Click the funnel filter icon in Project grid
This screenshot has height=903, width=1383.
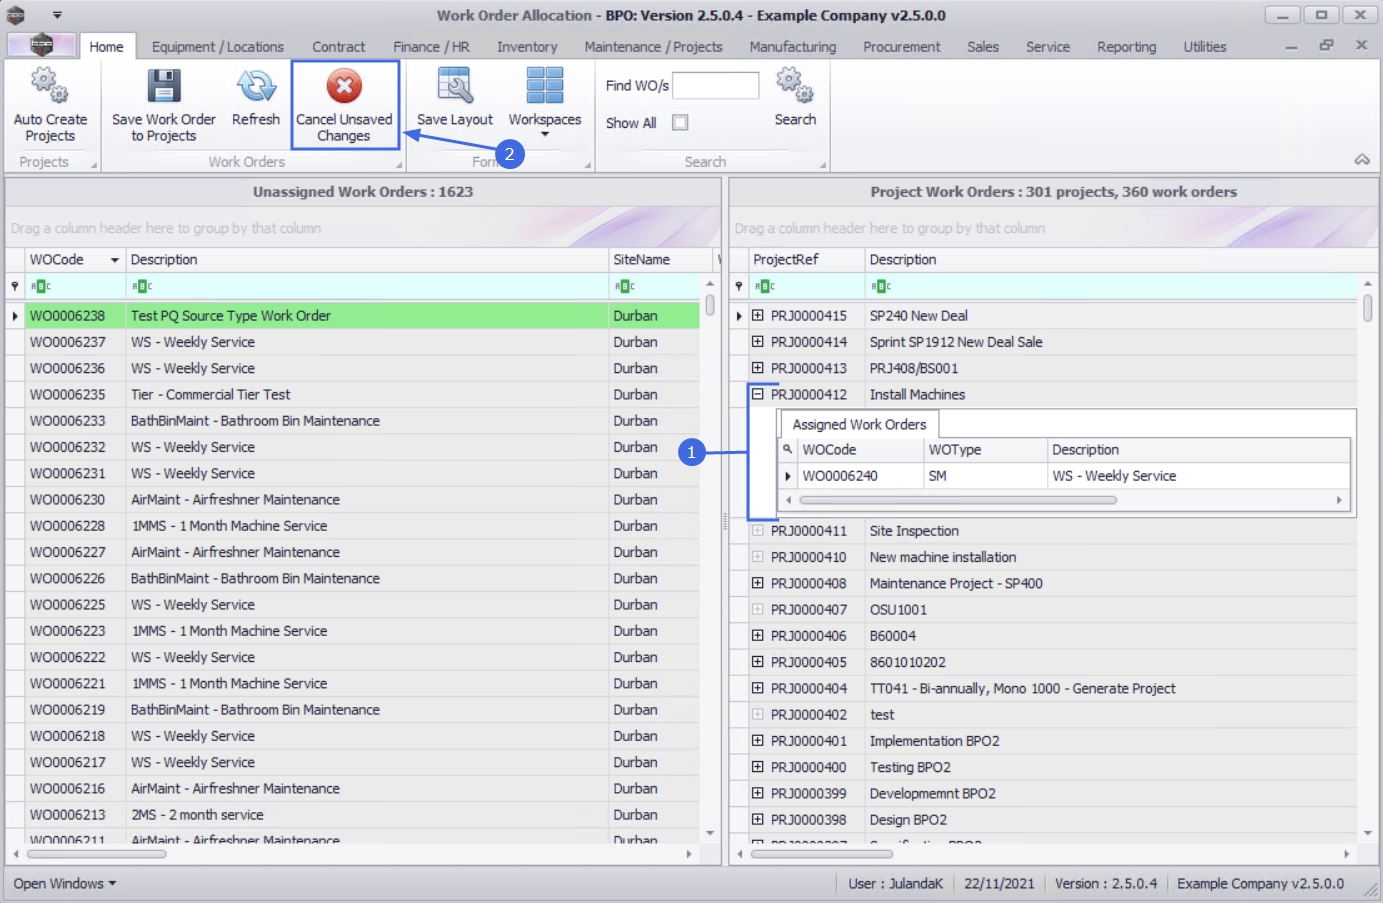click(739, 286)
